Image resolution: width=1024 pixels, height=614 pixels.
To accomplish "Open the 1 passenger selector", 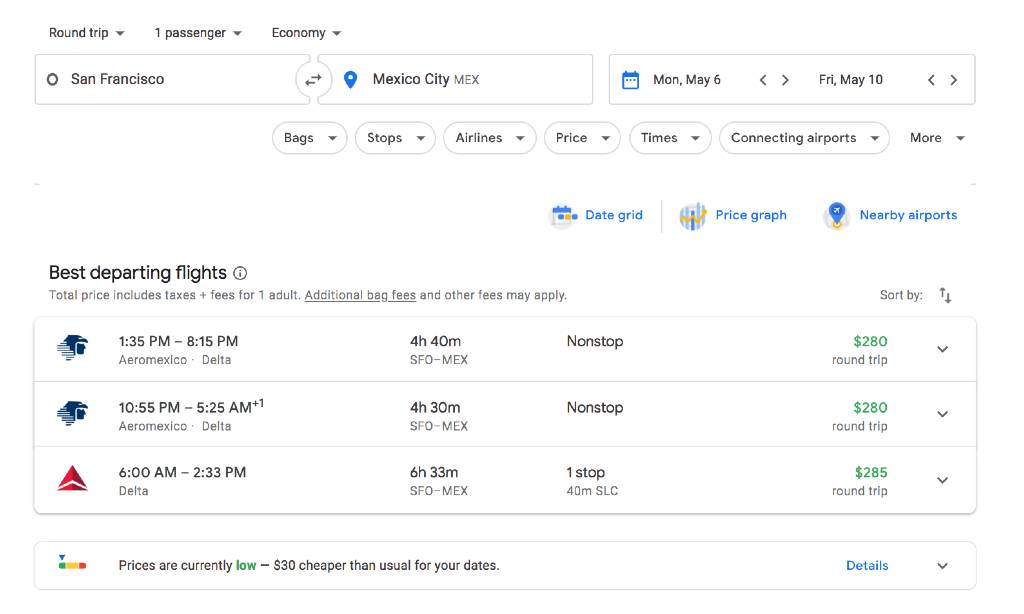I will (x=196, y=32).
